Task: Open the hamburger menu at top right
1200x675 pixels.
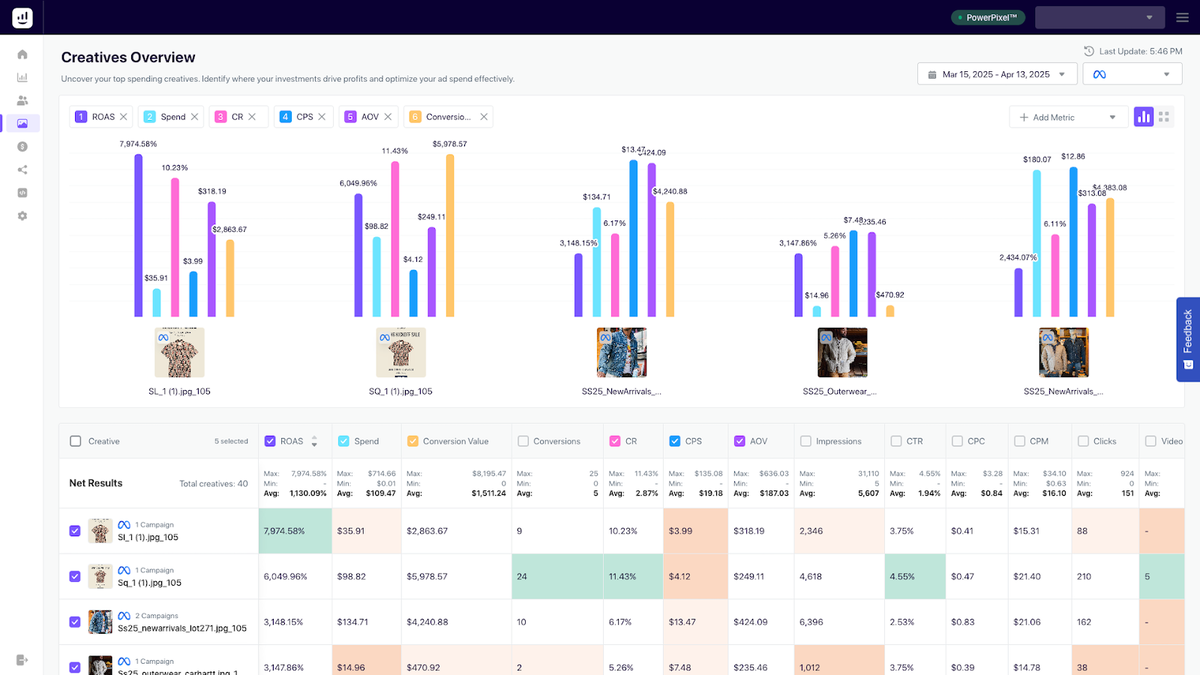Action: pyautogui.click(x=1181, y=17)
